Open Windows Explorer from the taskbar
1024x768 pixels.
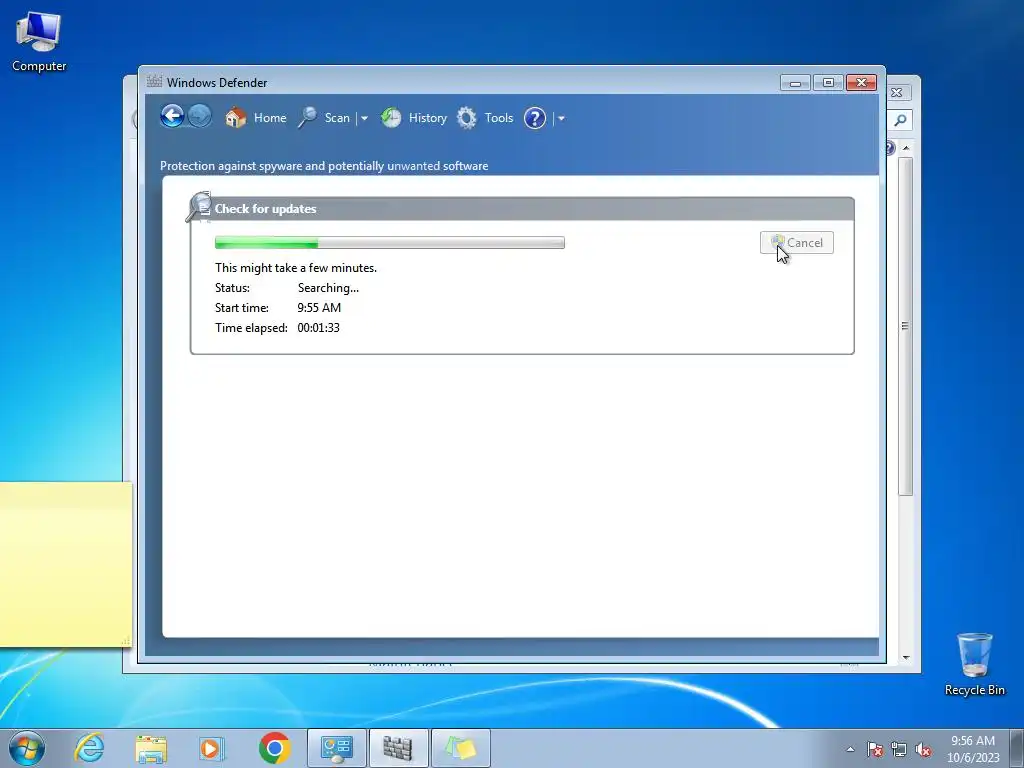point(151,748)
